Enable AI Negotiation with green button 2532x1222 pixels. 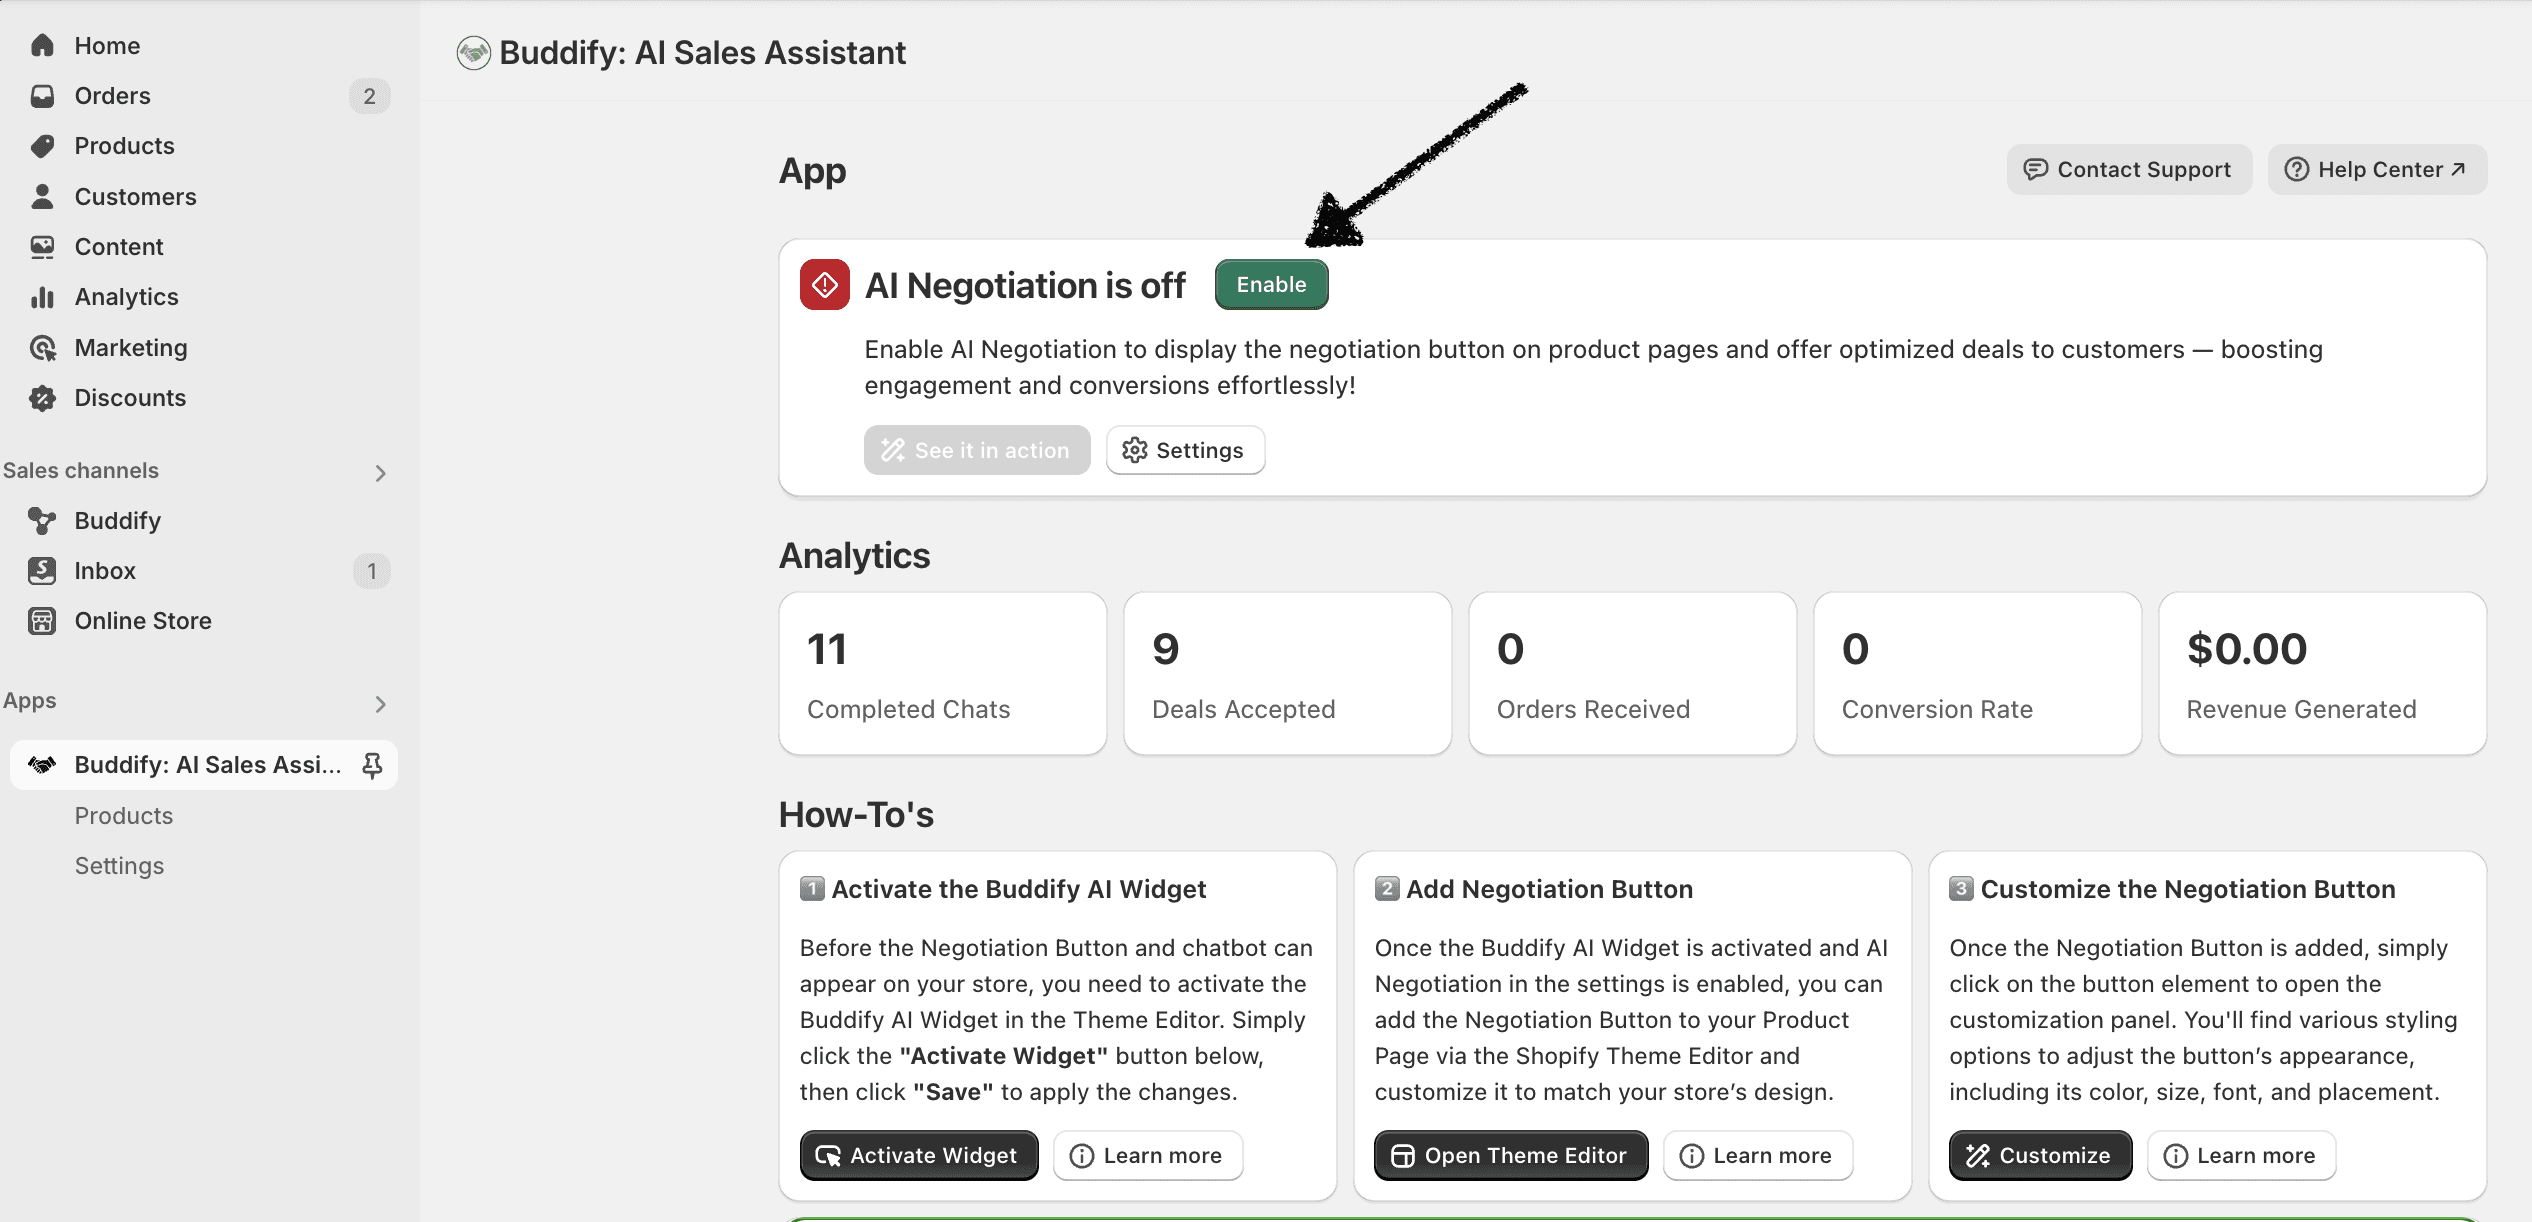[x=1271, y=285]
